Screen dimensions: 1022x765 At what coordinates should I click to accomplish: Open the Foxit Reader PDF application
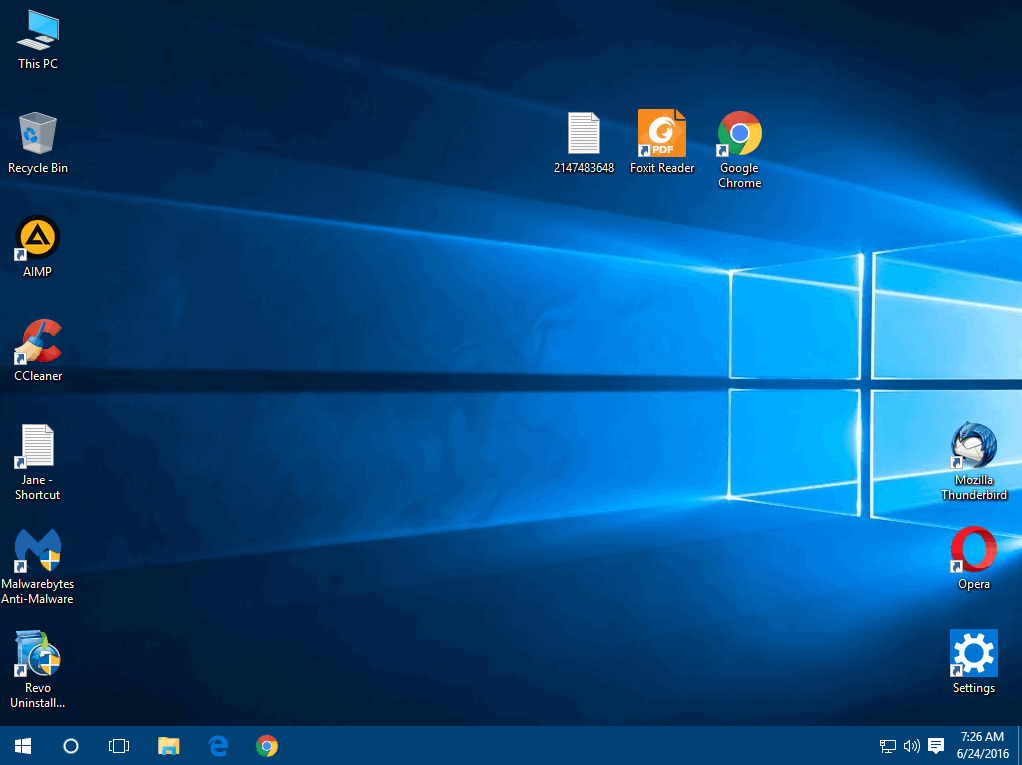pos(661,132)
